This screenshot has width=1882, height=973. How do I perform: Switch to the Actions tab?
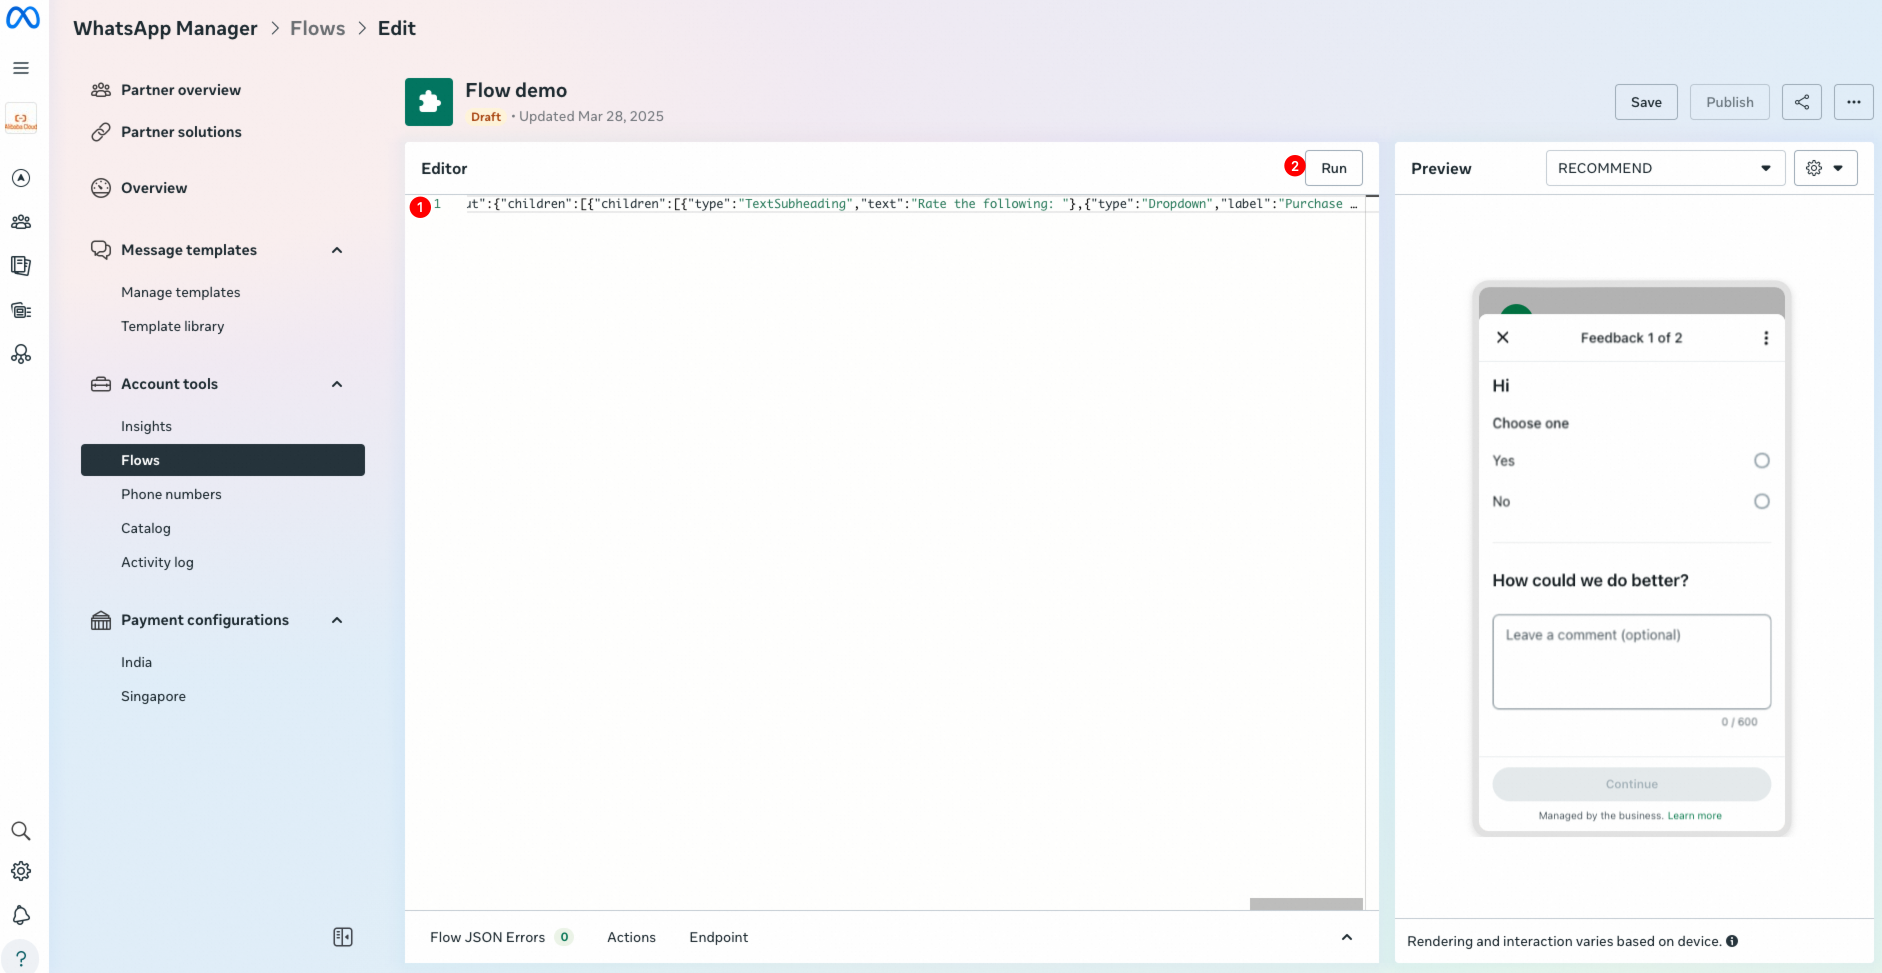(x=631, y=937)
